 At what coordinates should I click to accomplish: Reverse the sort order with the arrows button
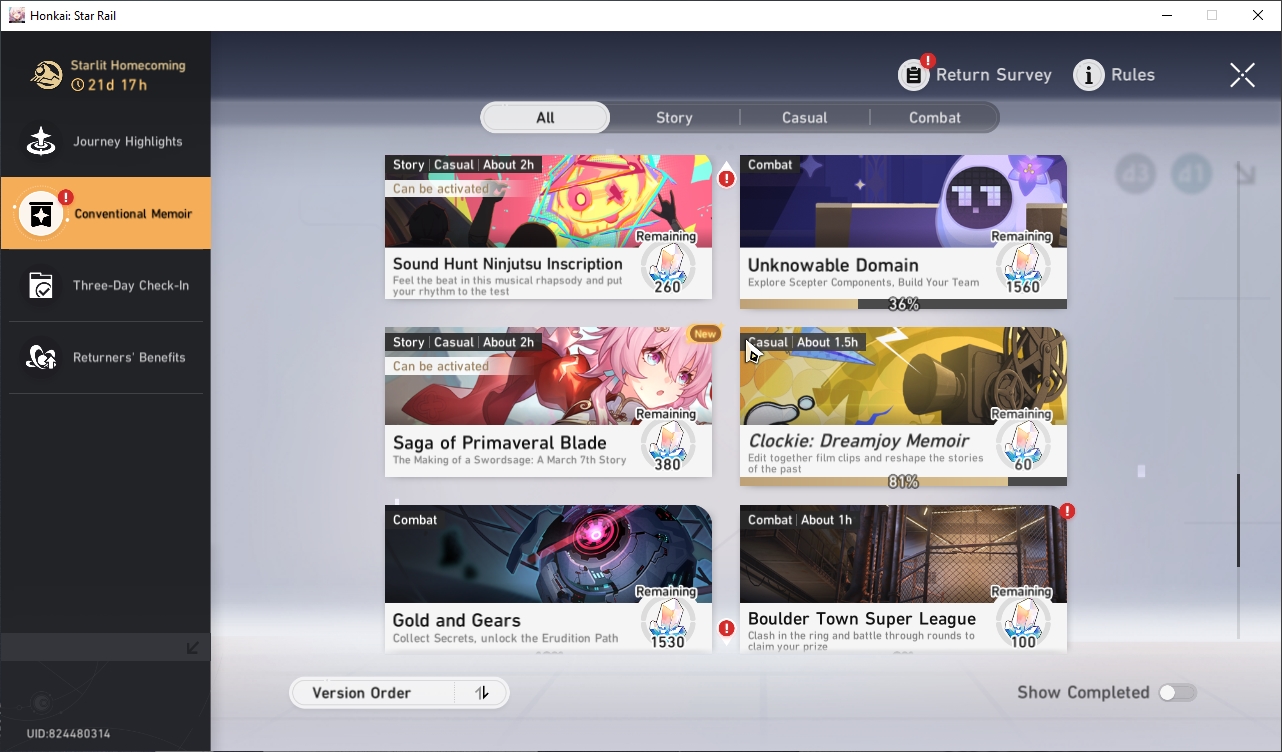(x=482, y=693)
